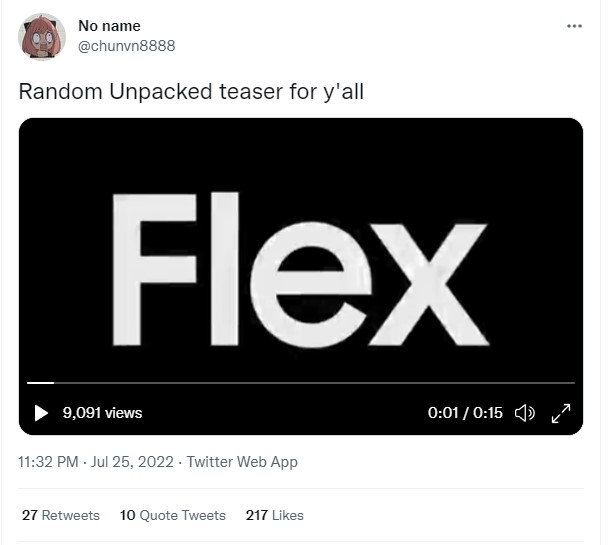Click the "No name" display name
The width and height of the screenshot is (611, 545).
(x=109, y=26)
